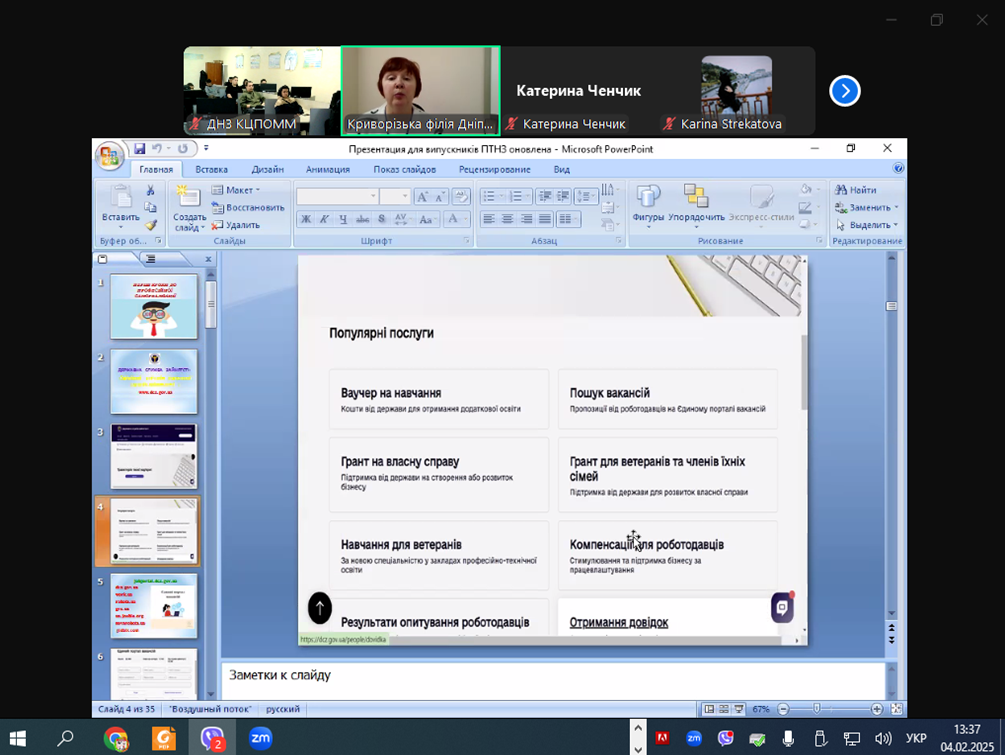
Task: Toggle italic formatting in font group
Action: (324, 219)
